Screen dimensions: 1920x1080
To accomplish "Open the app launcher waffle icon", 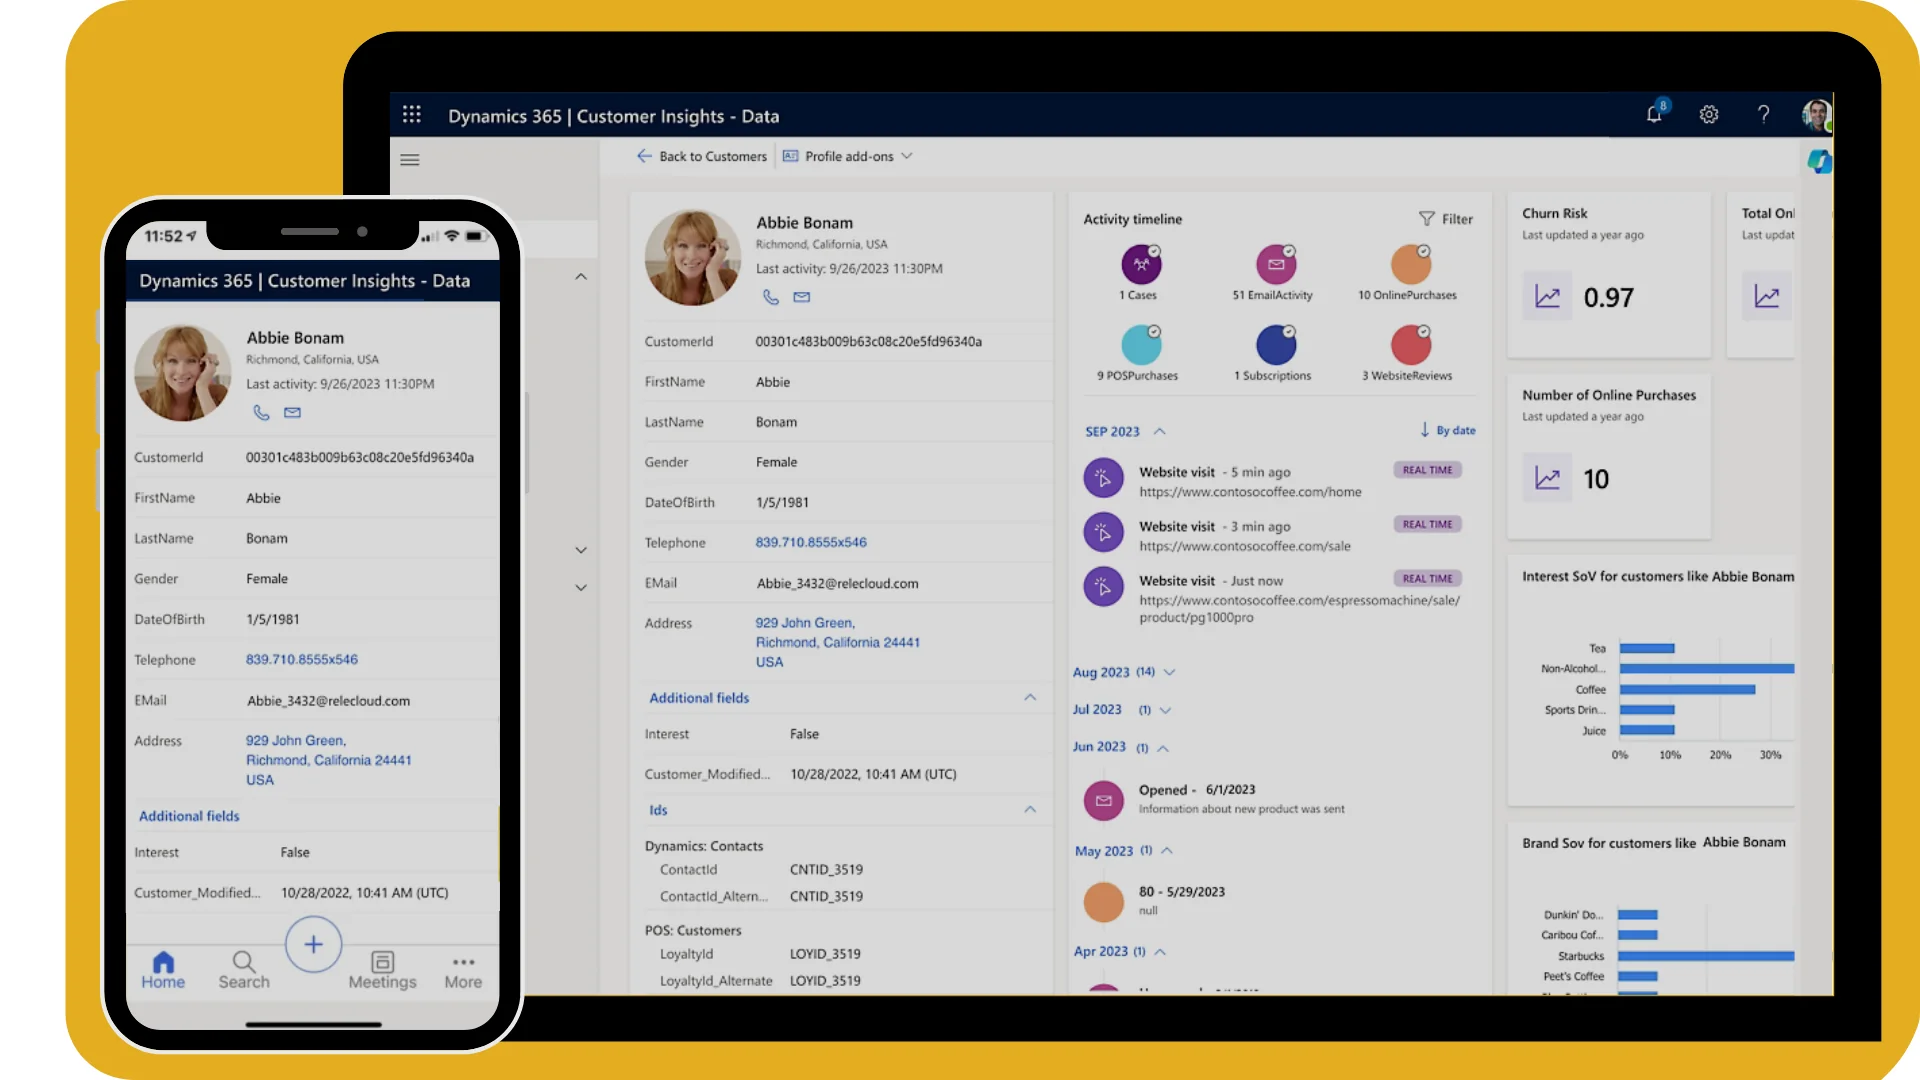I will 412,115.
